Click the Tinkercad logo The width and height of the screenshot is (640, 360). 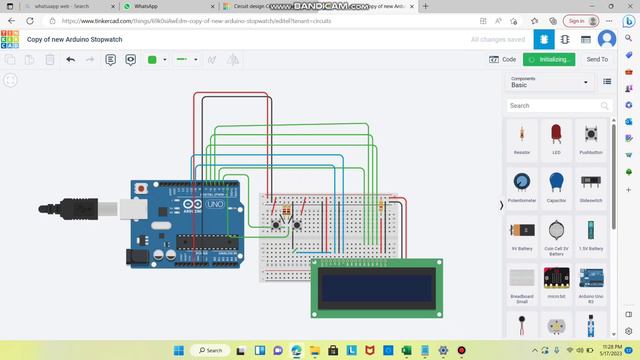coord(10,40)
